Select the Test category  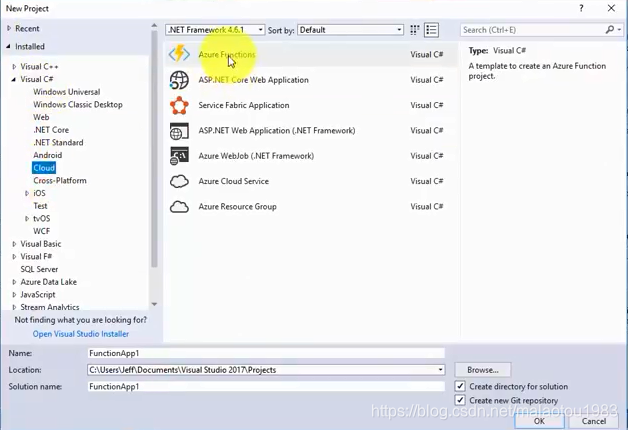click(40, 206)
